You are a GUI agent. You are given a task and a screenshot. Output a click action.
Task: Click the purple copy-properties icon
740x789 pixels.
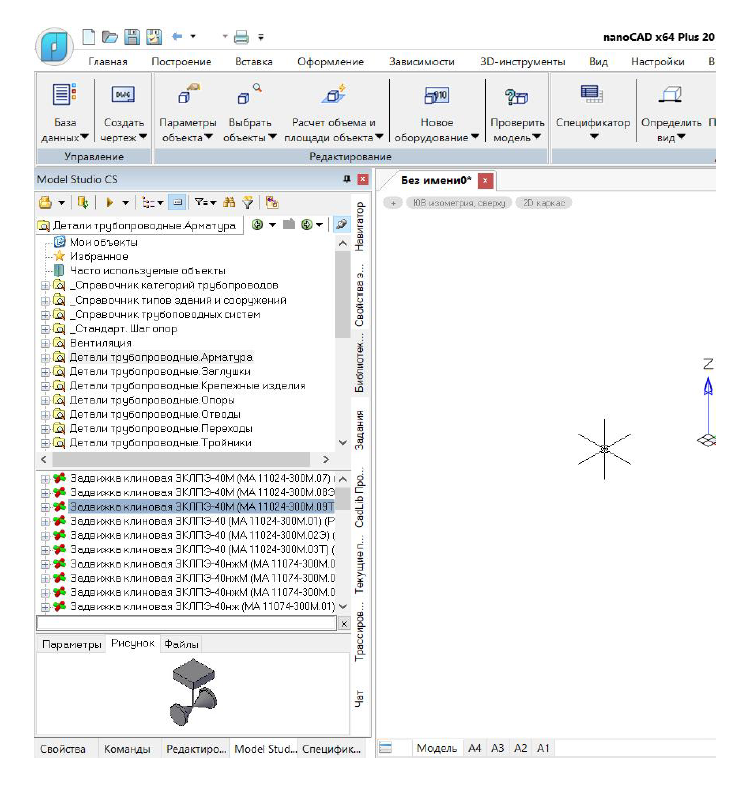coord(272,202)
